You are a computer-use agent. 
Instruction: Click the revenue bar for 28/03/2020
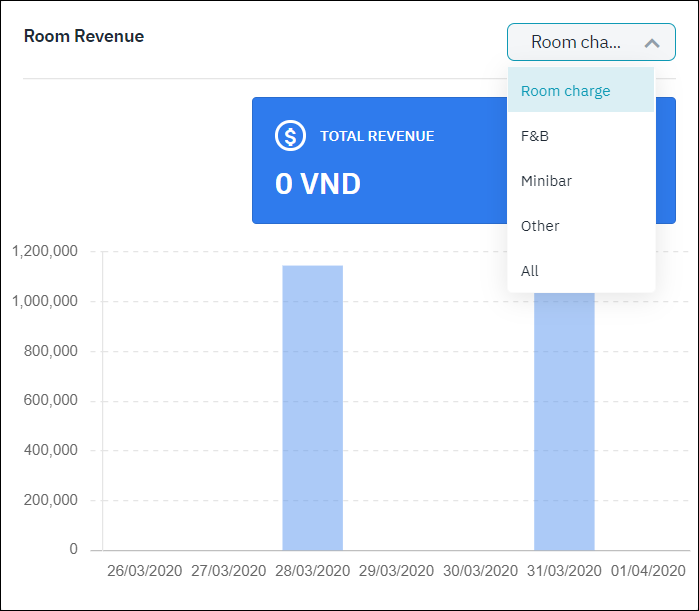pyautogui.click(x=312, y=408)
